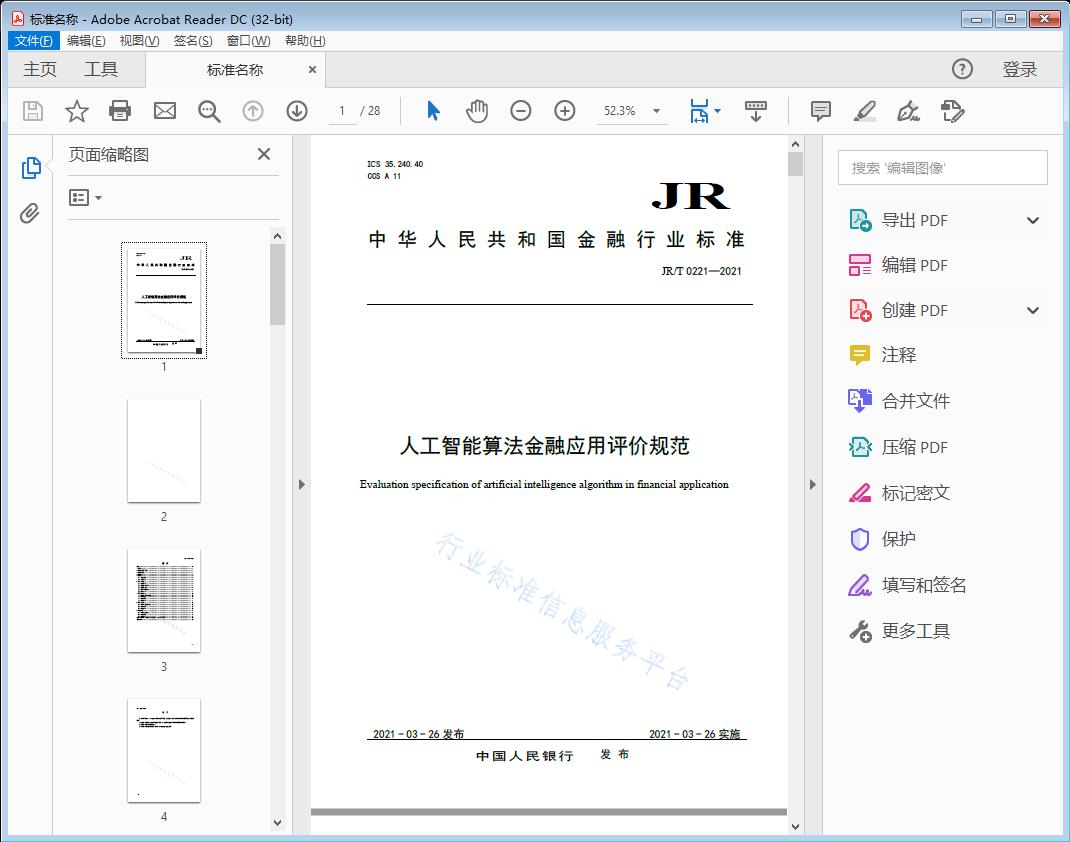The image size is (1070, 842).
Task: Open the comment tool speech bubble icon
Action: coord(820,111)
